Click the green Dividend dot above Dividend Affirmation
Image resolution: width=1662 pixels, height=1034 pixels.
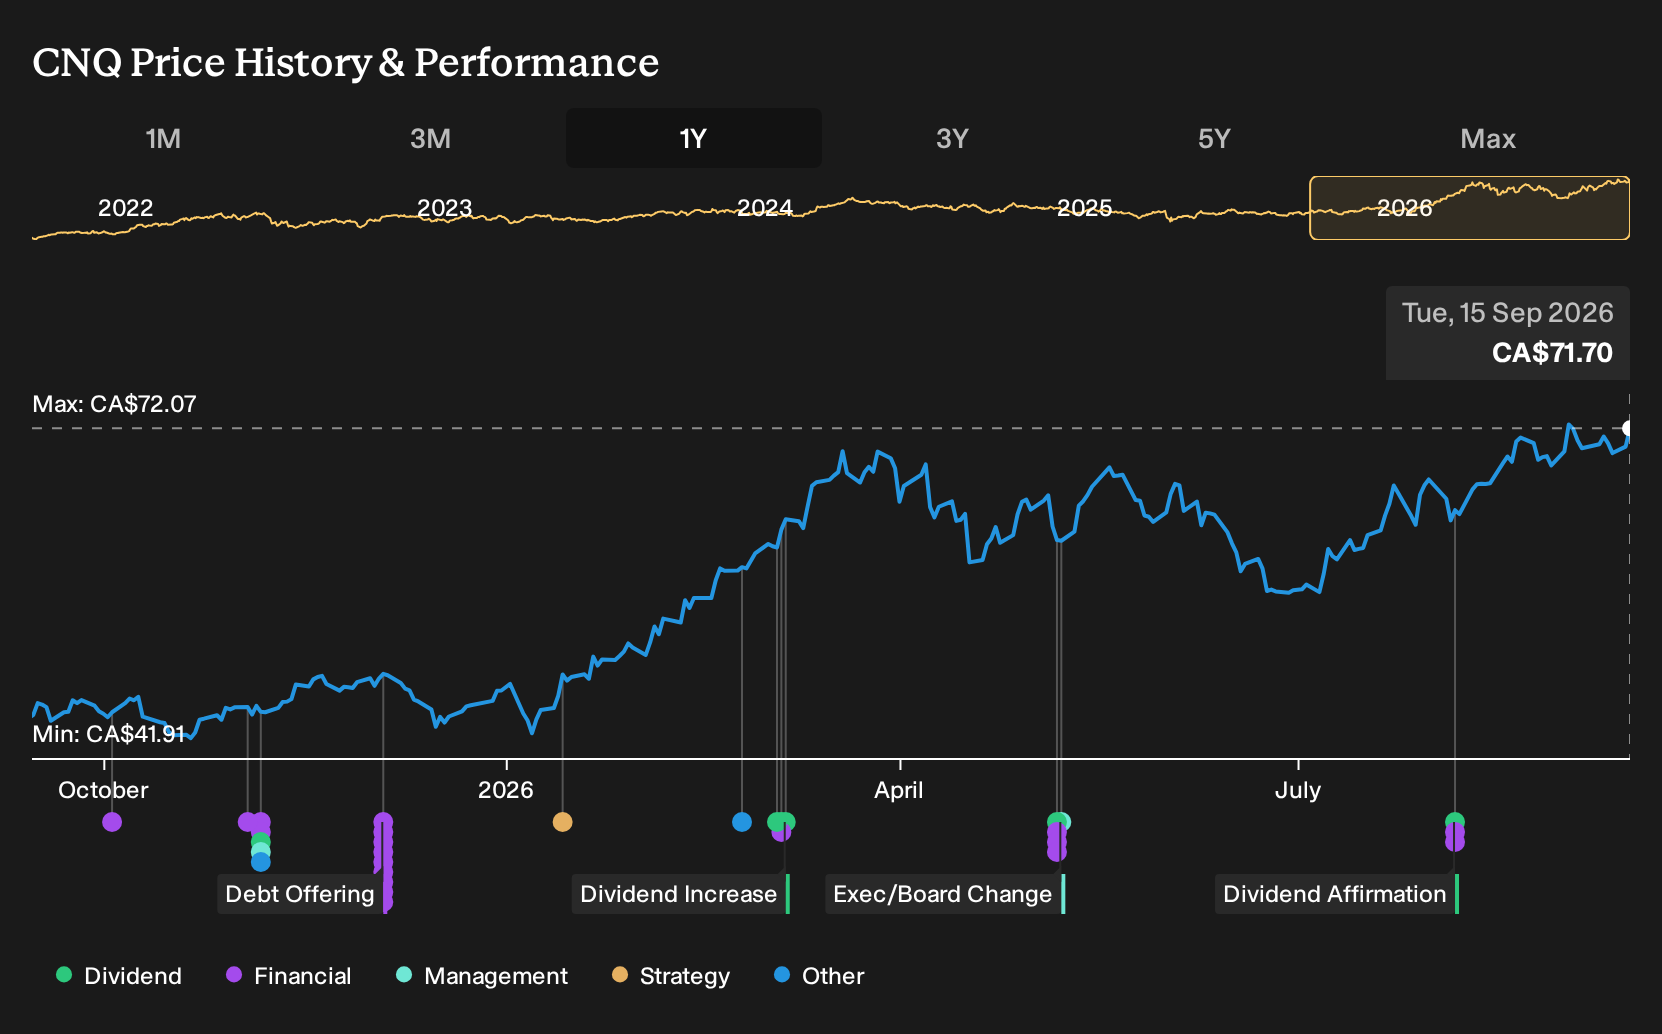(x=1455, y=821)
